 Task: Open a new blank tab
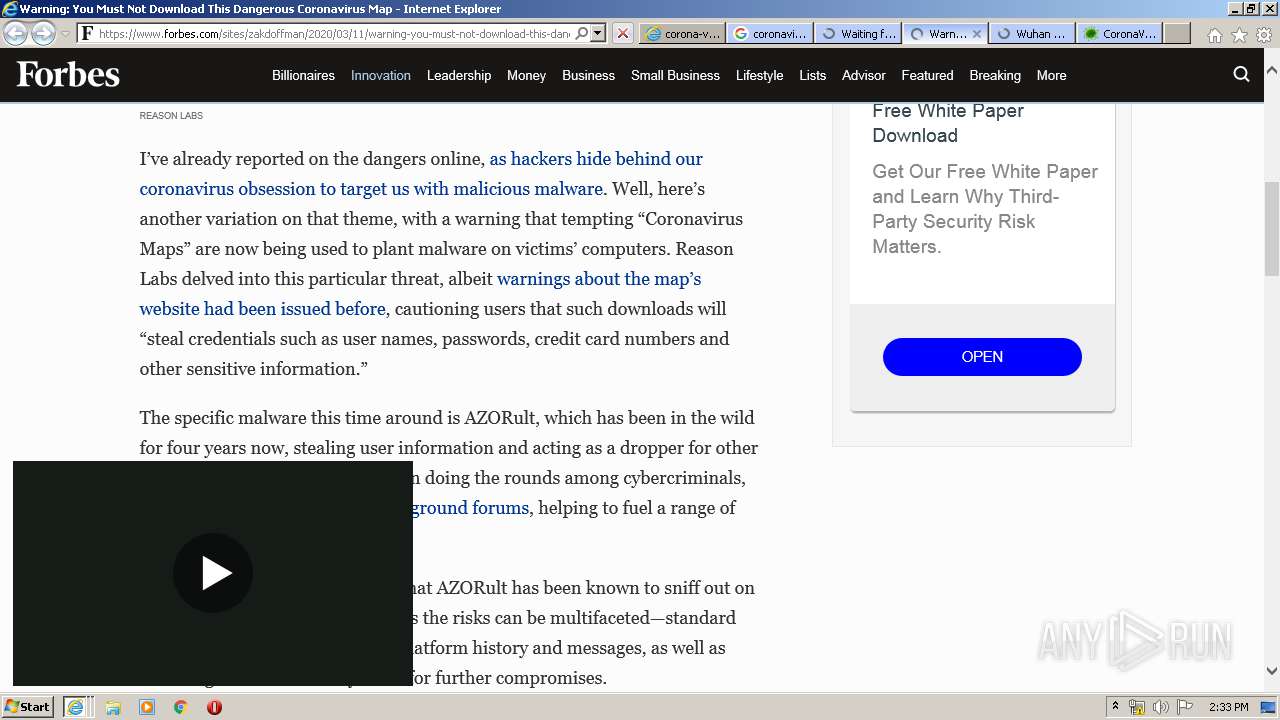click(1177, 33)
